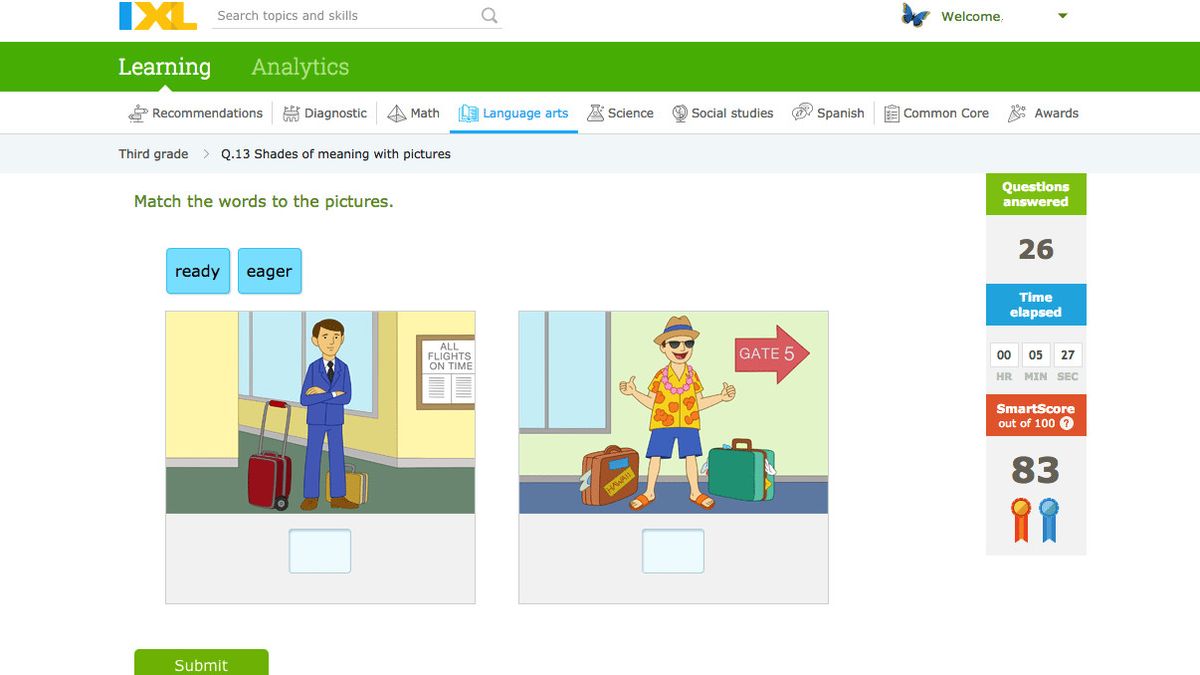Image resolution: width=1200 pixels, height=675 pixels.
Task: Open the Diagnostic section icon
Action: [290, 113]
